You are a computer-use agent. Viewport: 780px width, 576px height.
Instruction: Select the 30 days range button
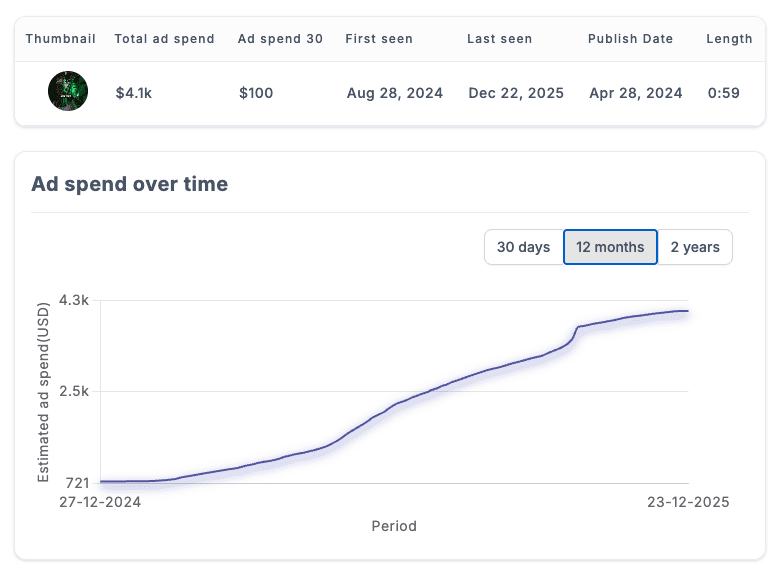pos(523,247)
